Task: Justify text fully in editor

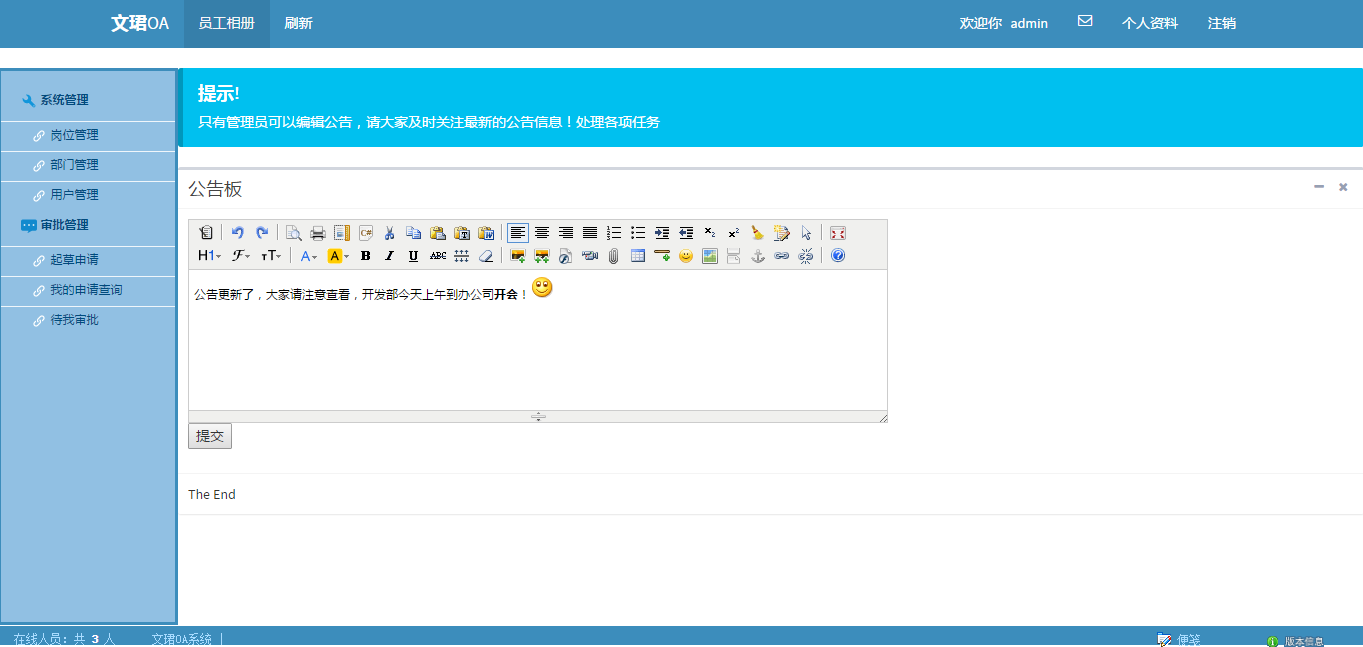Action: (590, 233)
